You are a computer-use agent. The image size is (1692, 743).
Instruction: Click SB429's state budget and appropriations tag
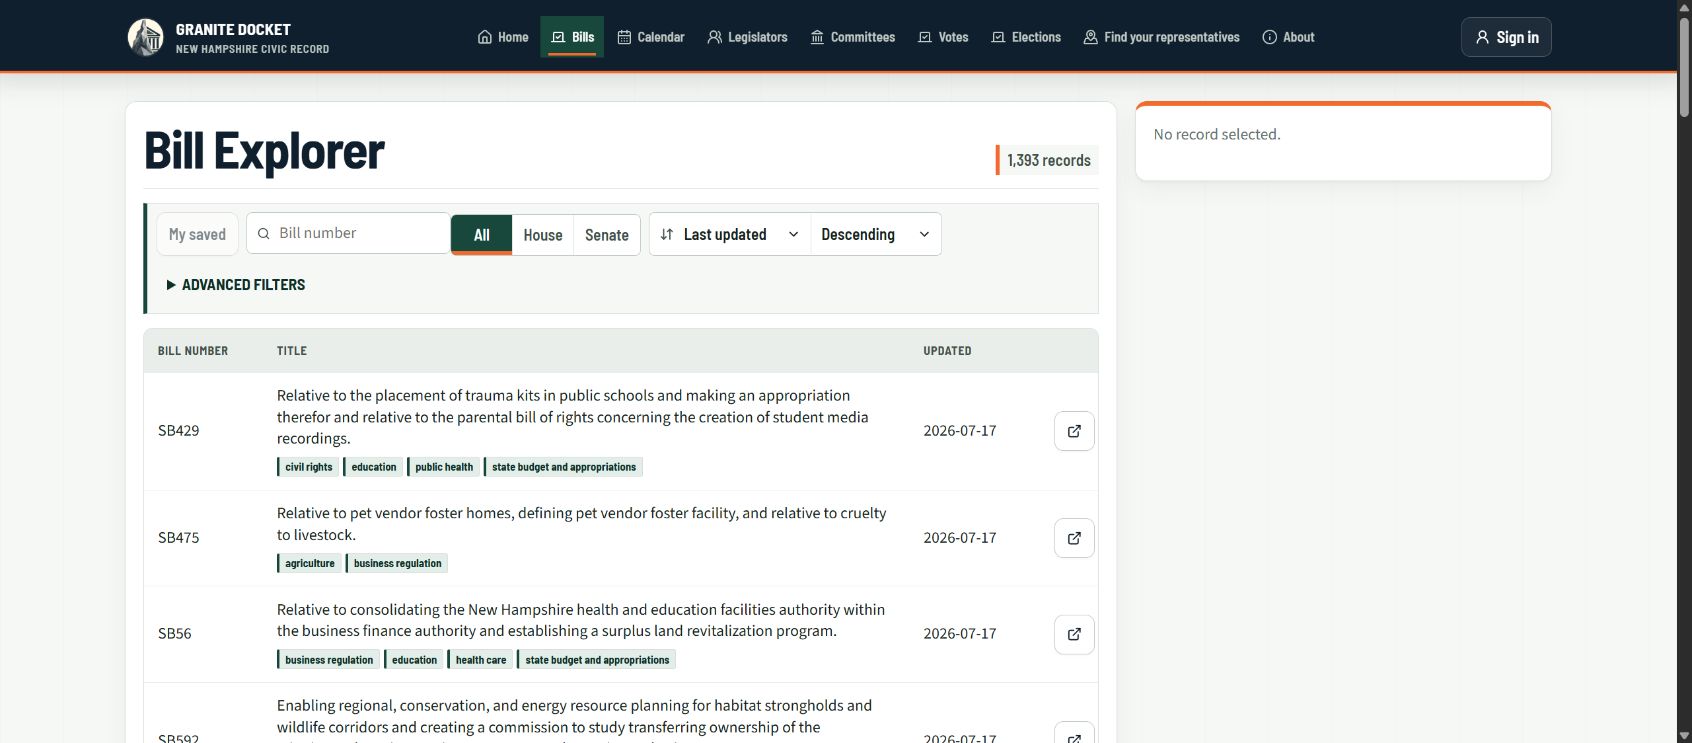point(563,467)
